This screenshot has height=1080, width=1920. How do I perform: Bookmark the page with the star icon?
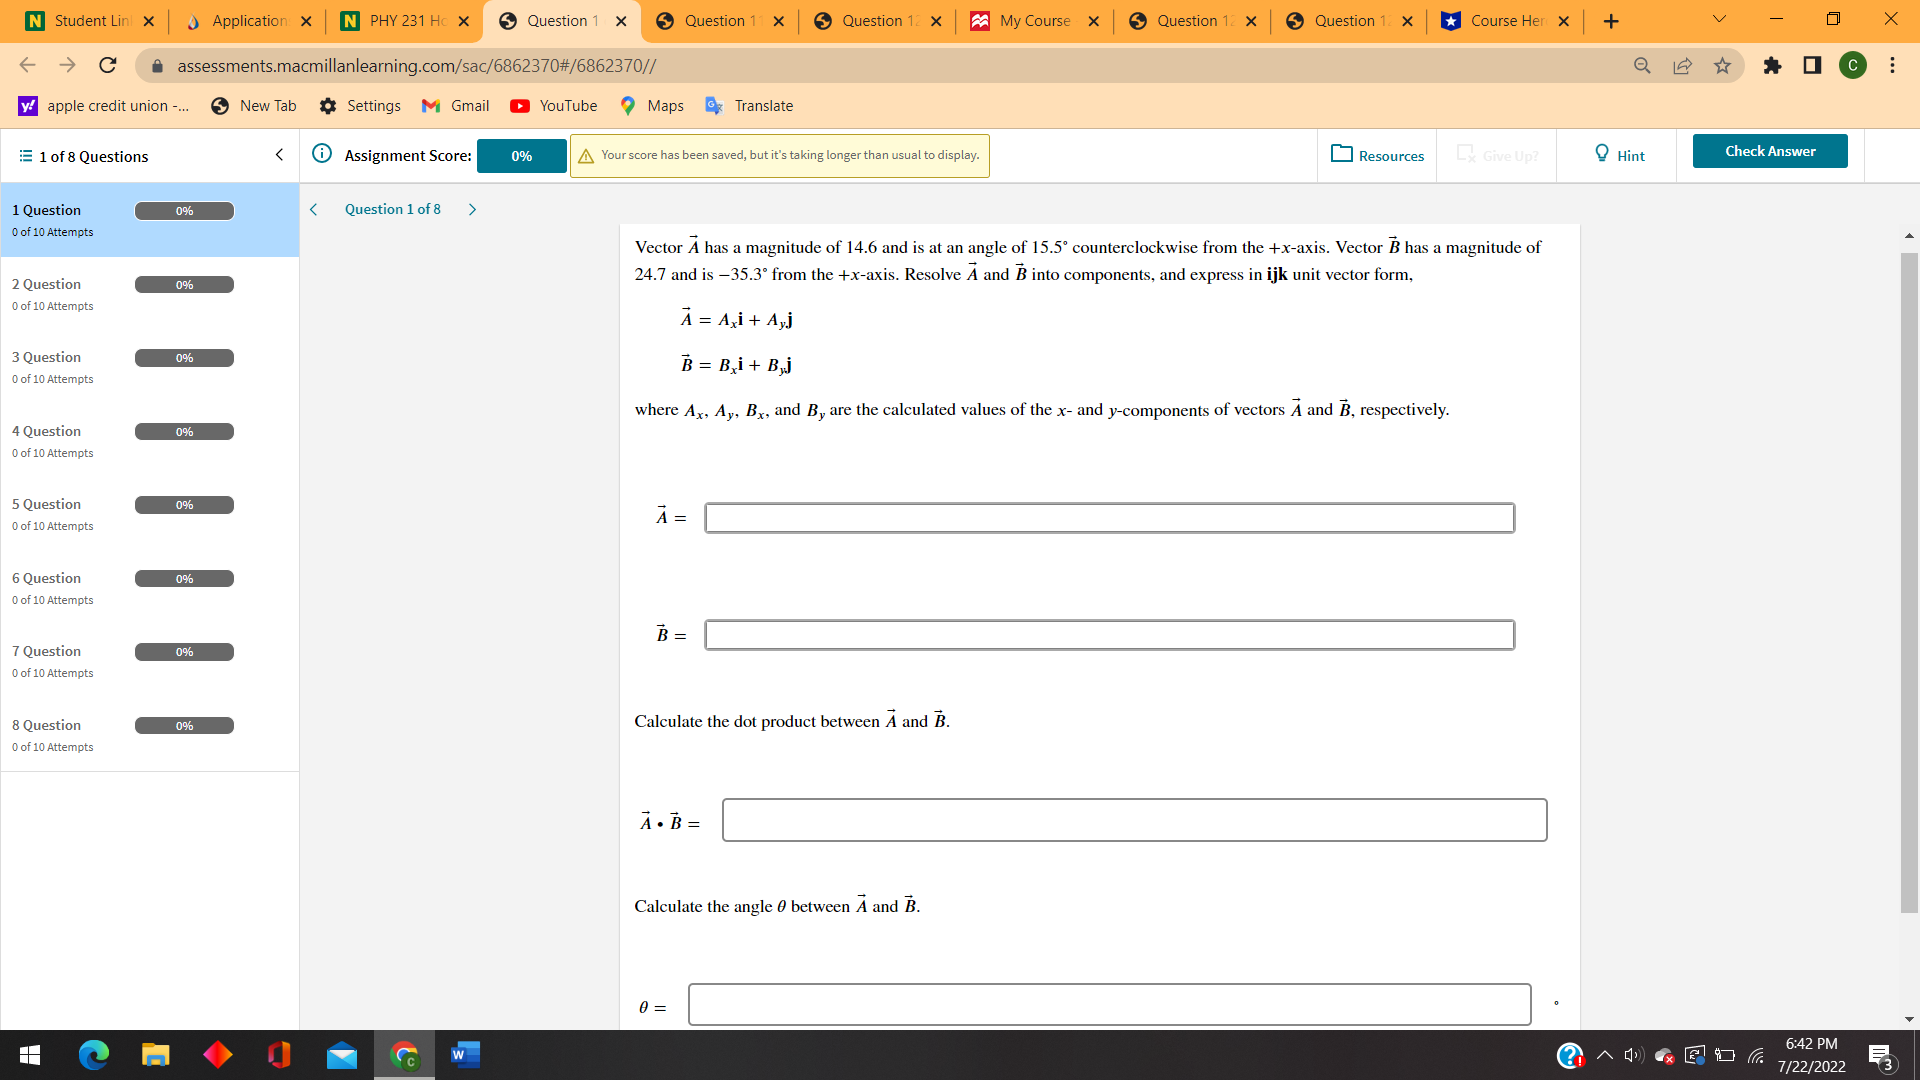tap(1722, 66)
